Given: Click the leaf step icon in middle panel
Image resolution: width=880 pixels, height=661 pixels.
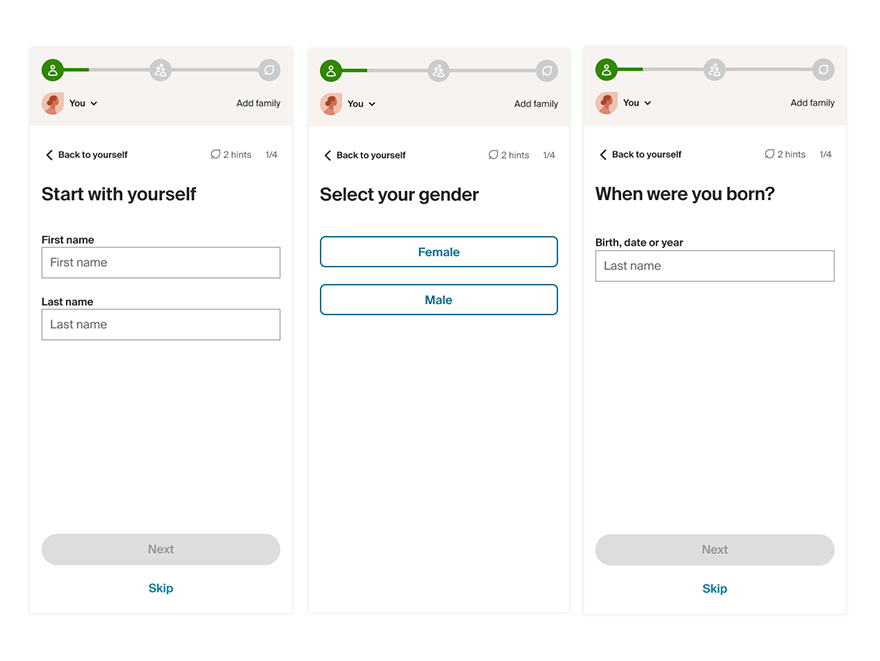Looking at the screenshot, I should 547,71.
